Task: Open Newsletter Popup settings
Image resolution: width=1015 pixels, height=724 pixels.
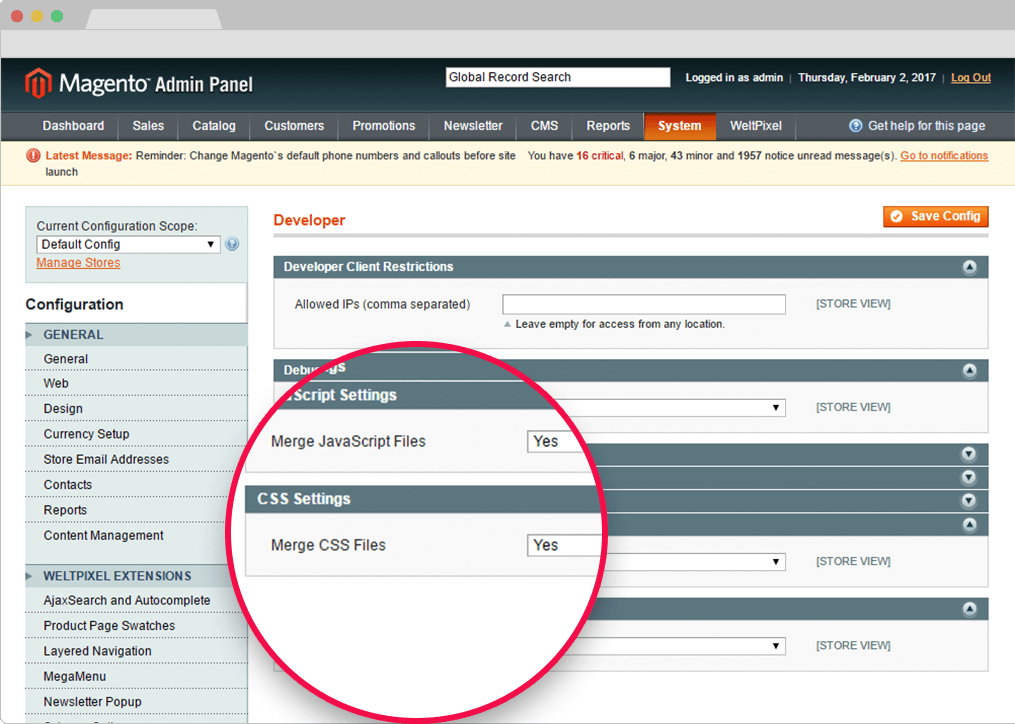Action: (137, 701)
